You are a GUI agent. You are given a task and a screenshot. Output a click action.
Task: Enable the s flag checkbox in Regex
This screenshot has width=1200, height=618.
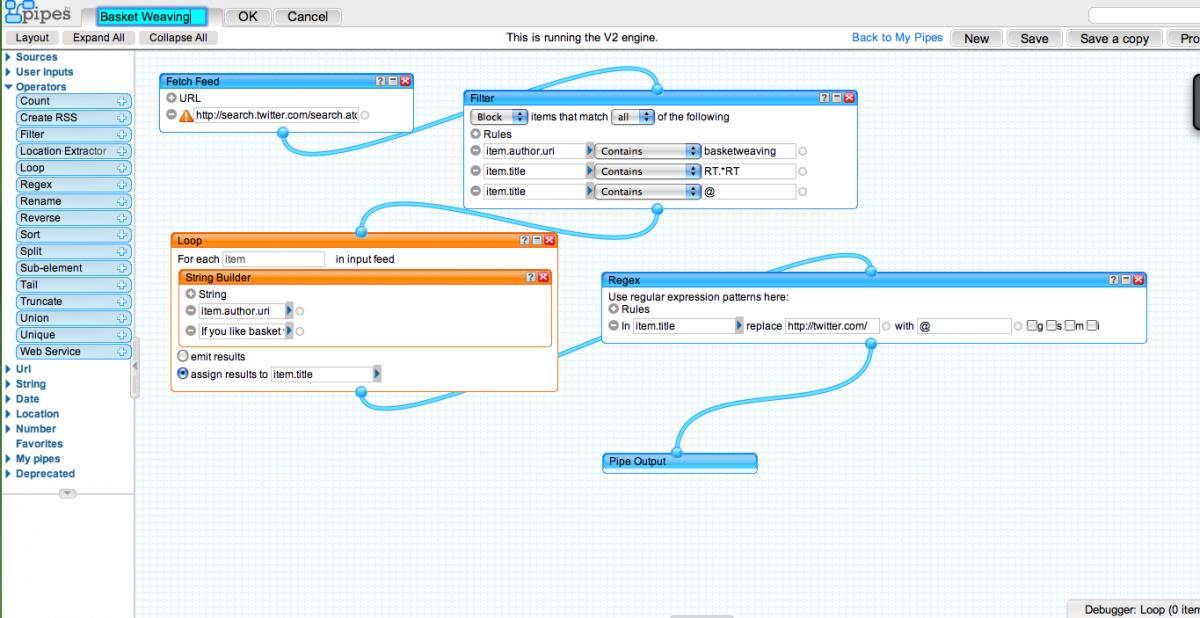(1052, 326)
